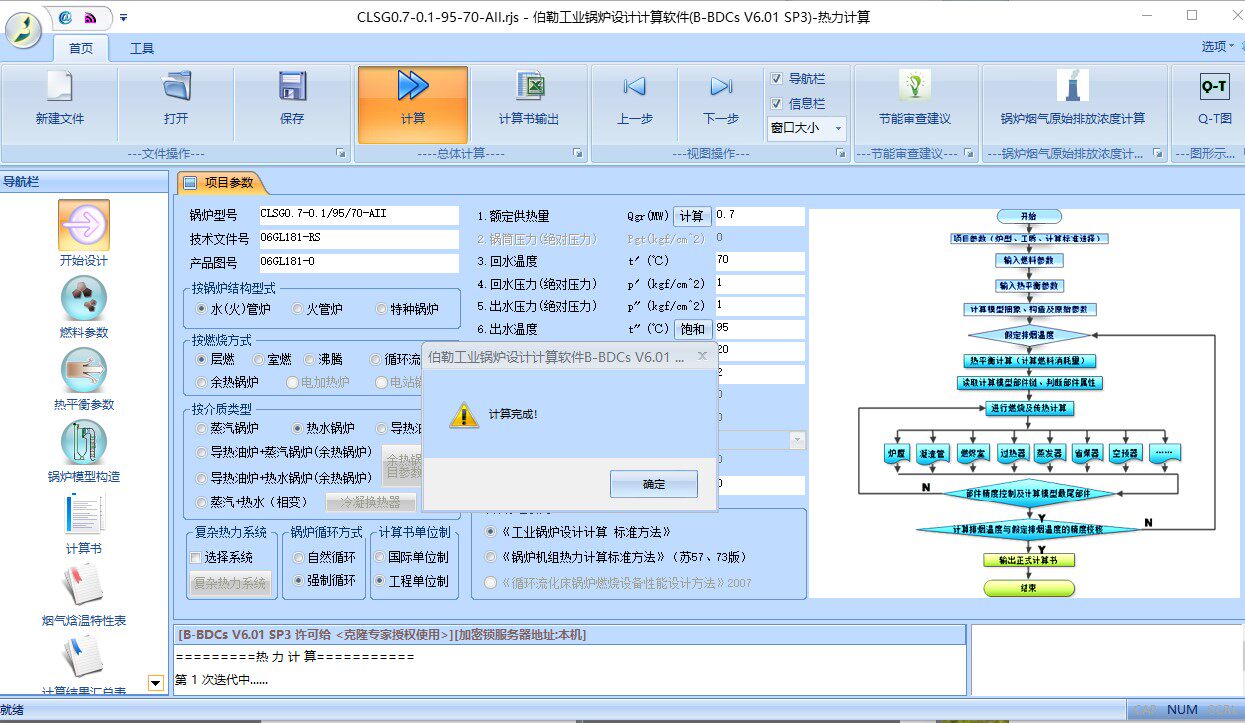Select 《锅炉机组热力计算标准方法》 radio
Image resolution: width=1245 pixels, height=723 pixels.
(x=490, y=557)
